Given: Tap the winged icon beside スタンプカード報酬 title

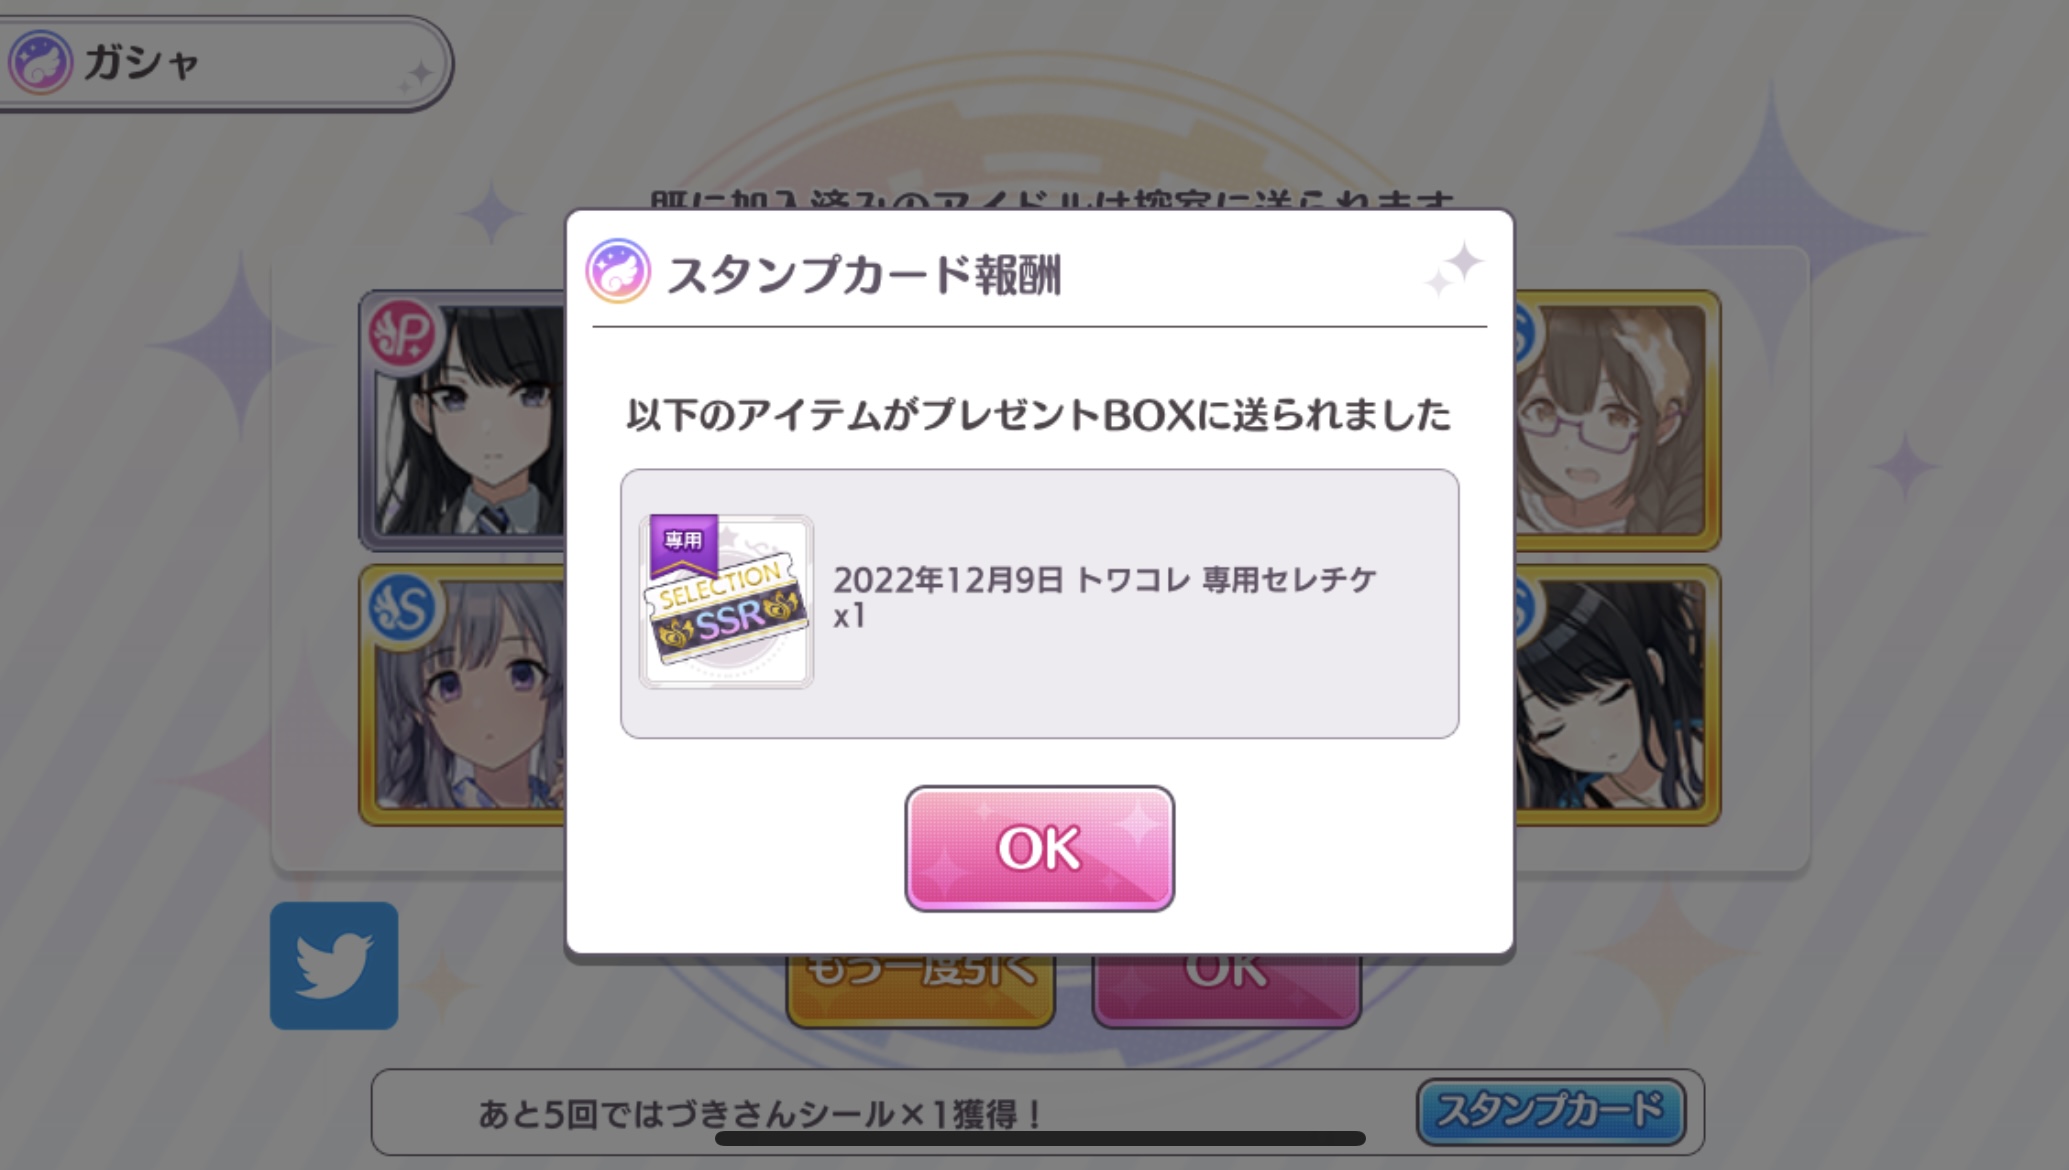Looking at the screenshot, I should click(x=618, y=271).
